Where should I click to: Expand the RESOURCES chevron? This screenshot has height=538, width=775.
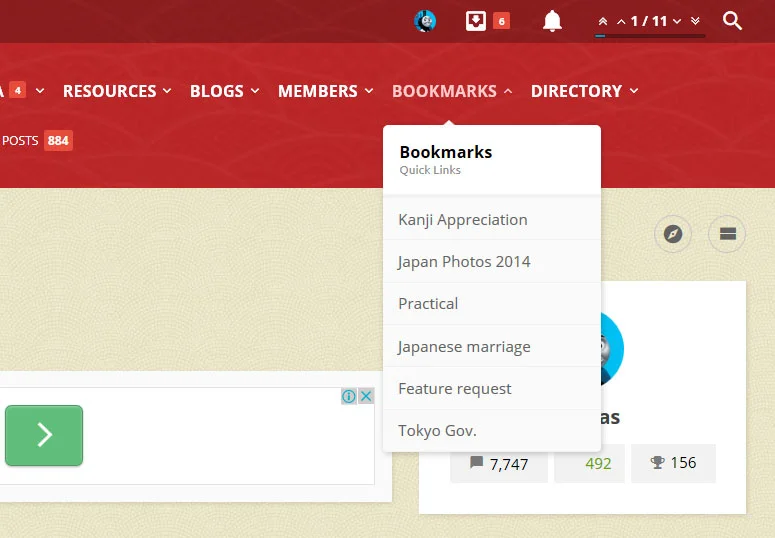167,90
